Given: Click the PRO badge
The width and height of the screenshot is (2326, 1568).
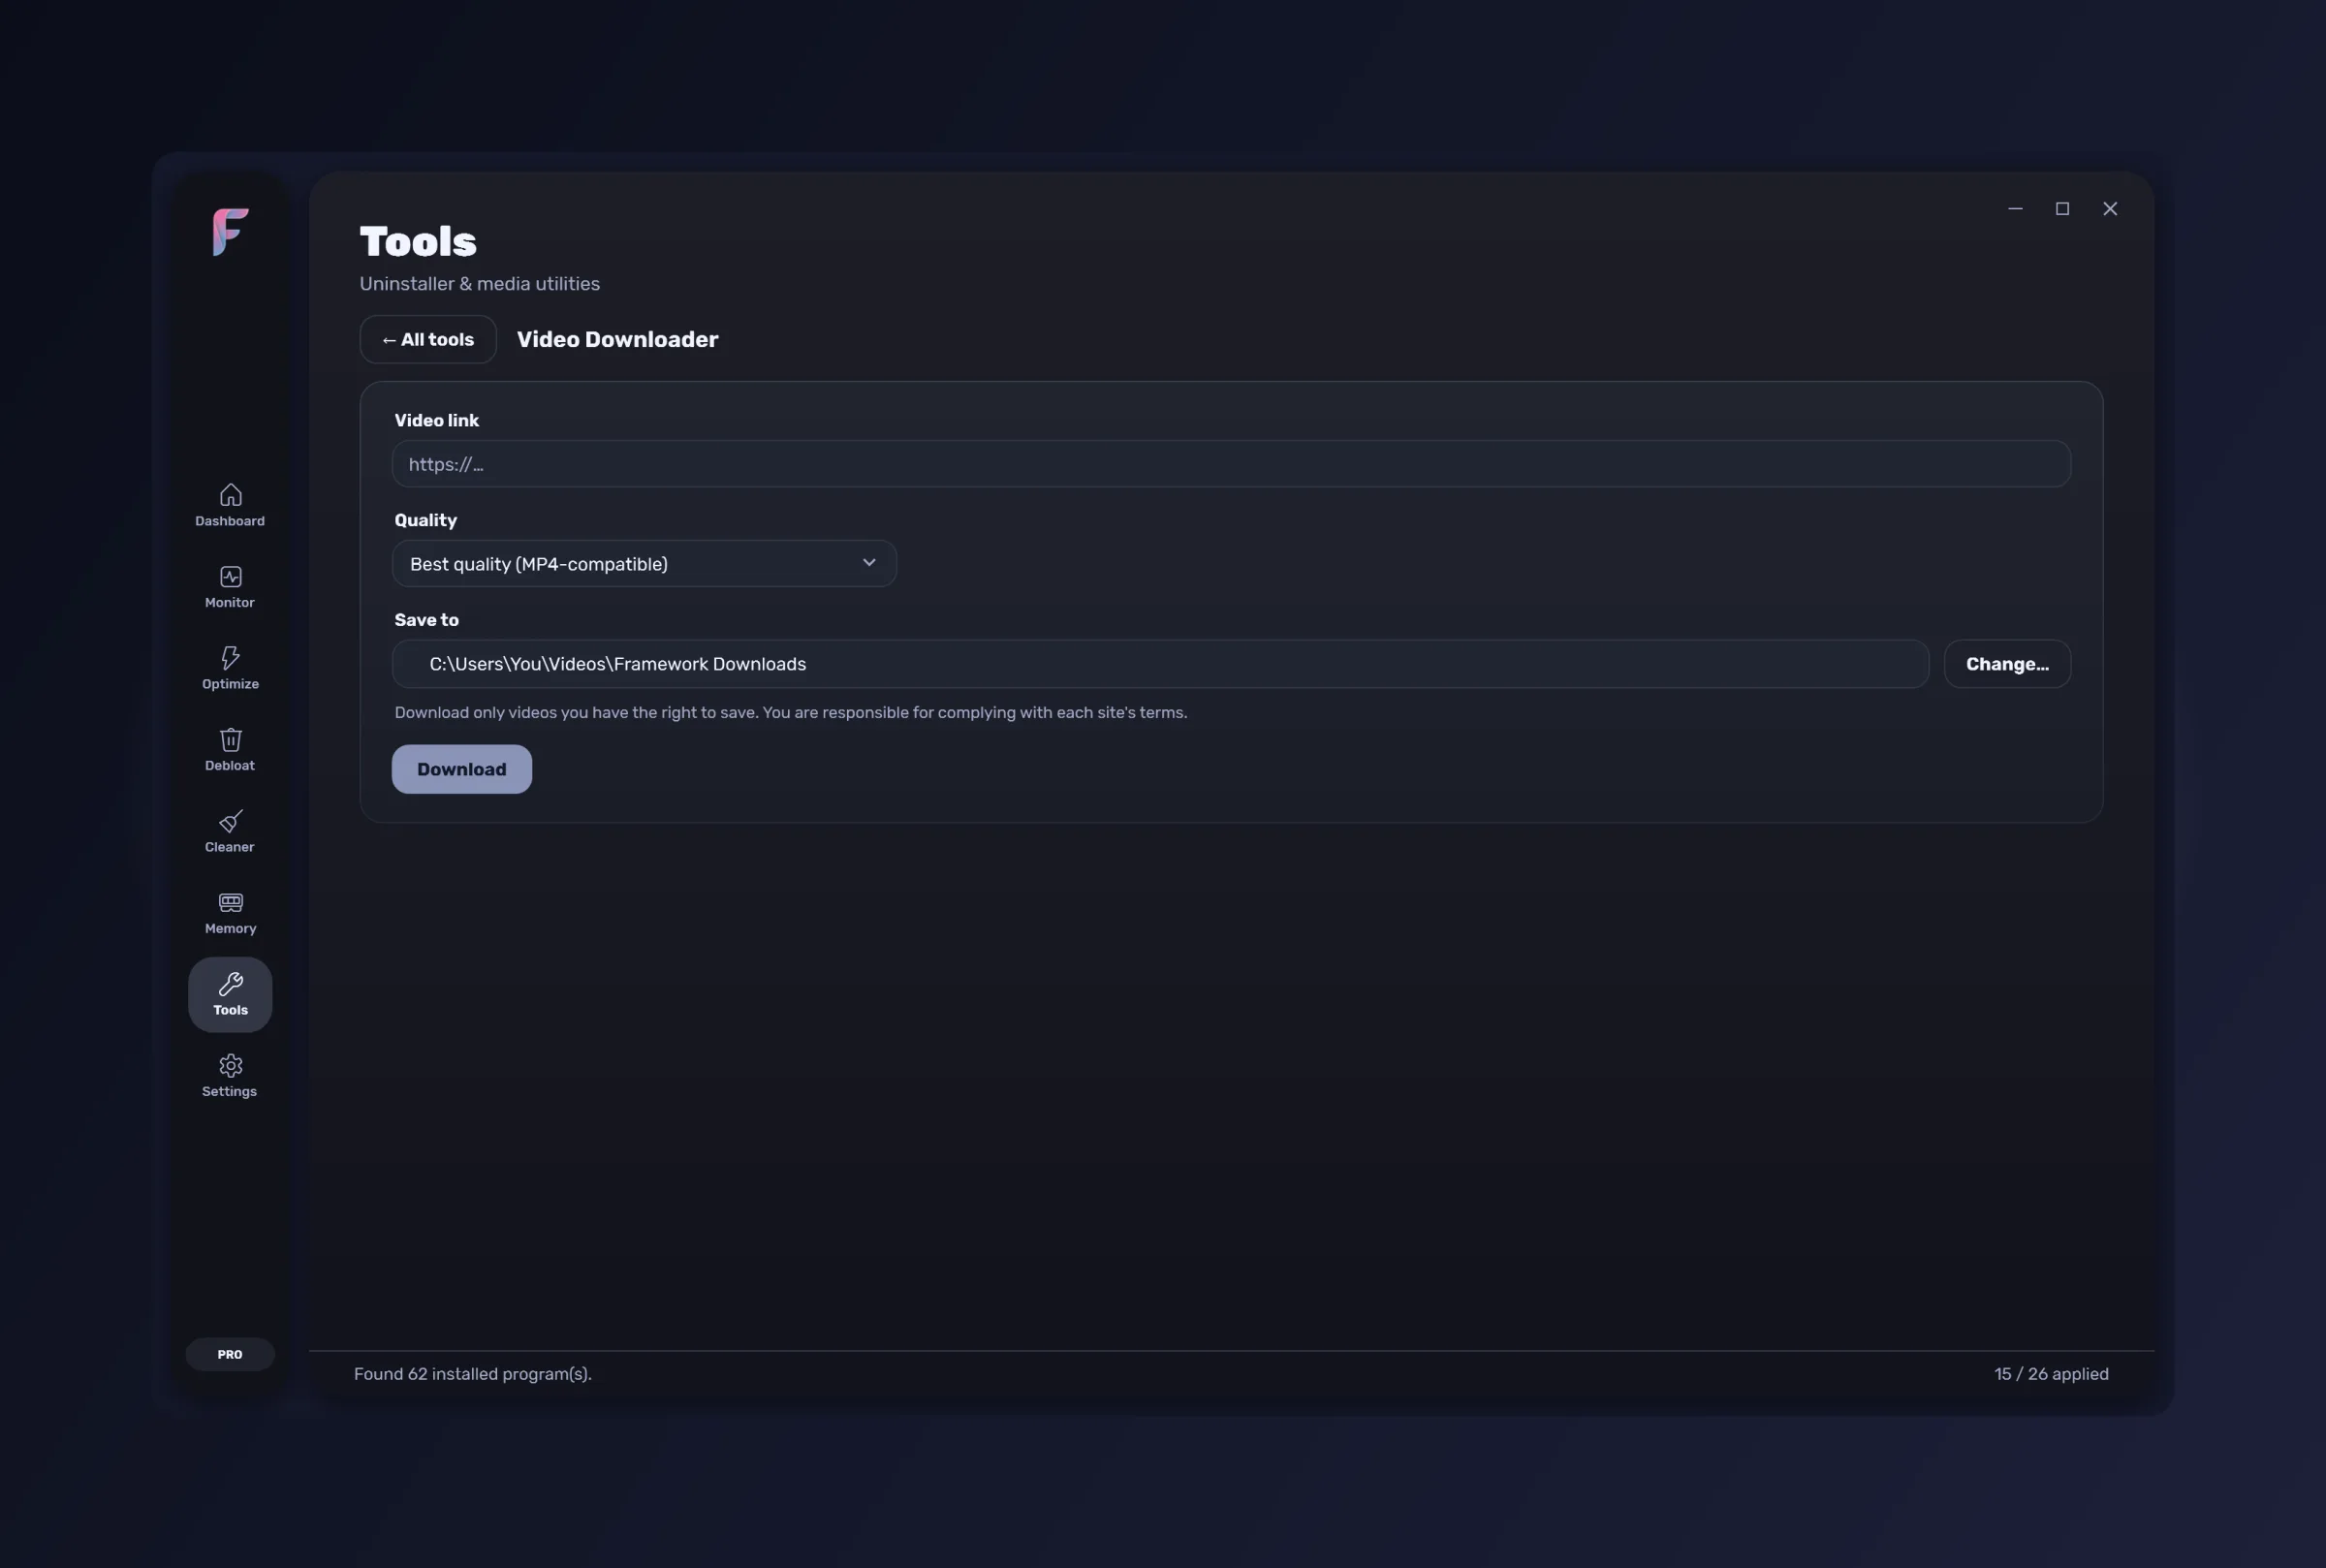Looking at the screenshot, I should click(x=230, y=1354).
